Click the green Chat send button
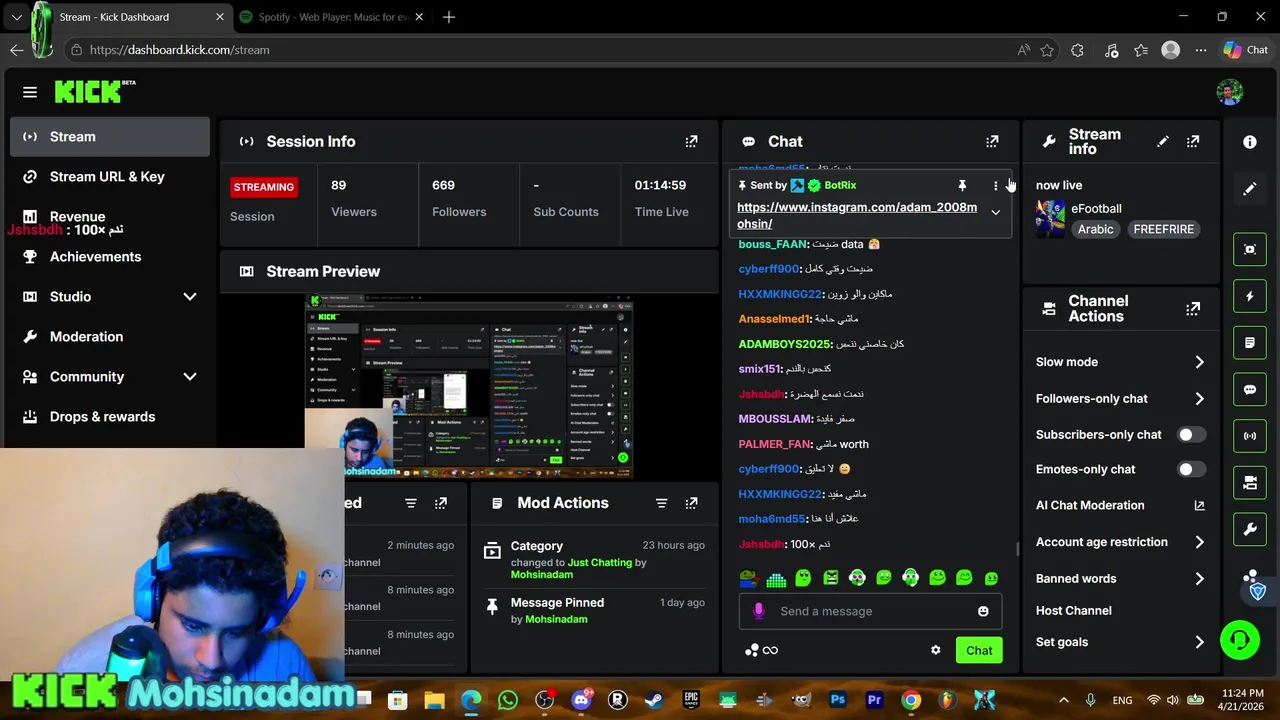The image size is (1280, 720). pyautogui.click(x=979, y=650)
